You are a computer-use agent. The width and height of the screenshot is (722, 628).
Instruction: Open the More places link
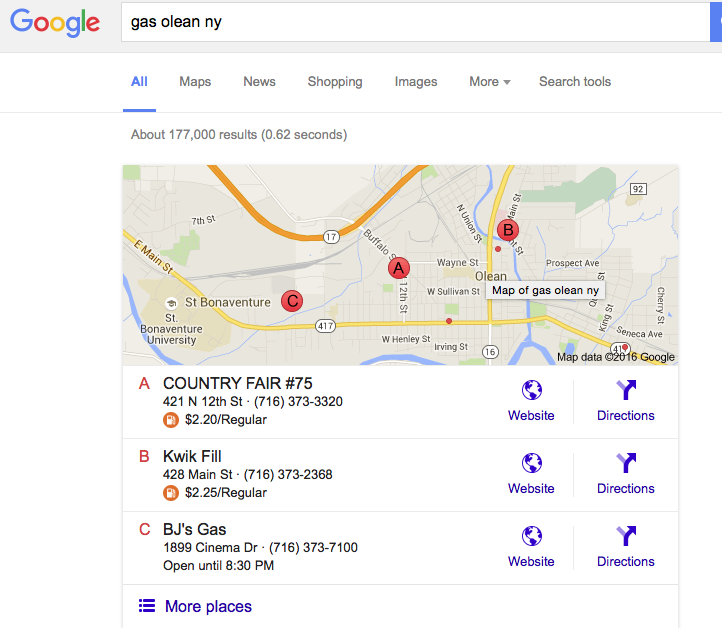(x=208, y=606)
